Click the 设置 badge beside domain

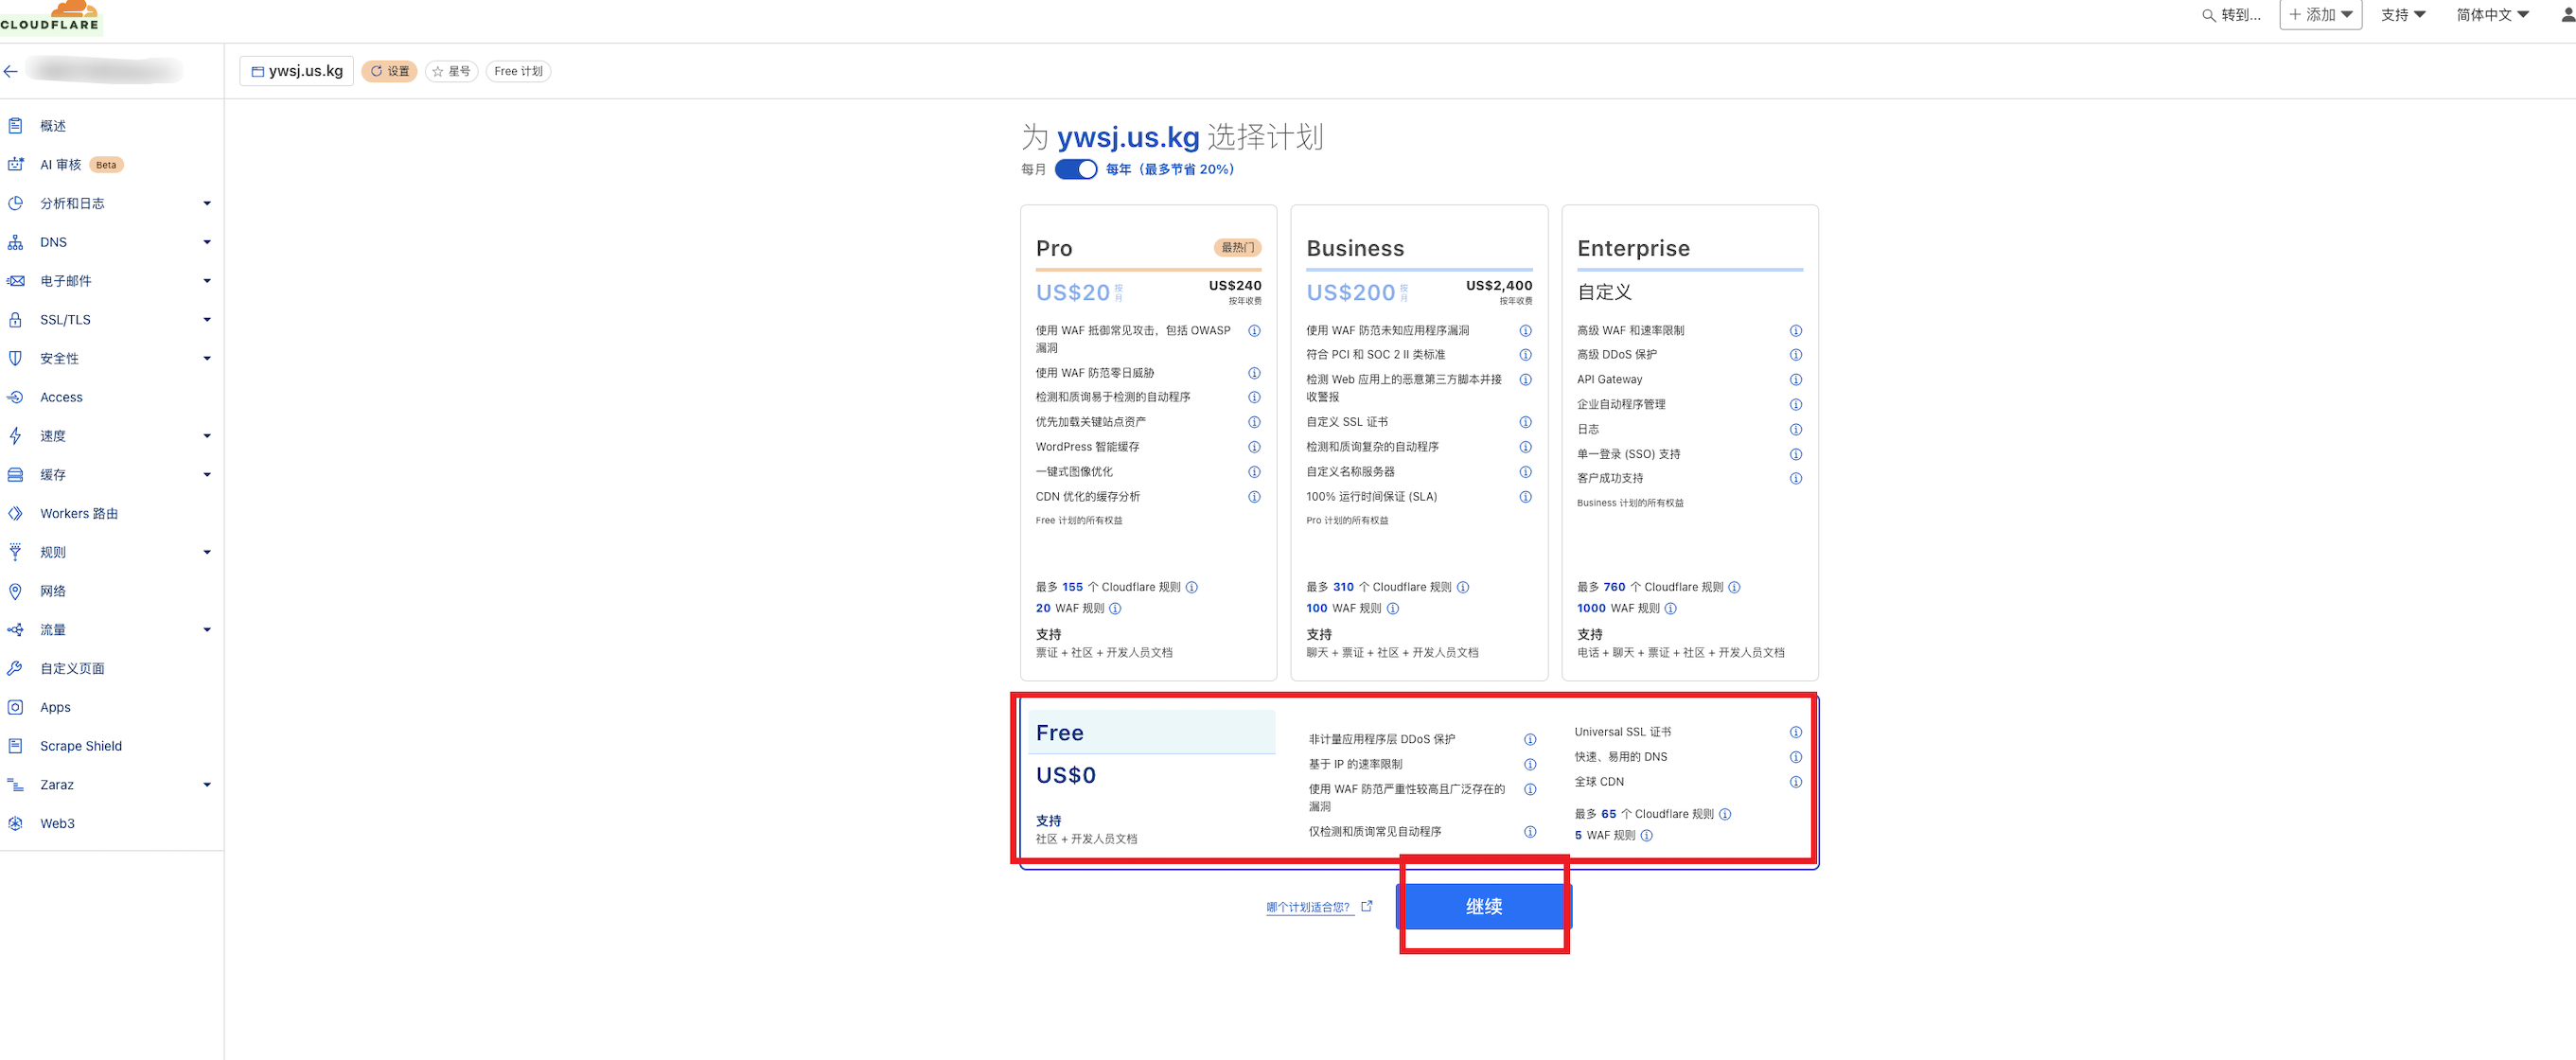coord(389,71)
